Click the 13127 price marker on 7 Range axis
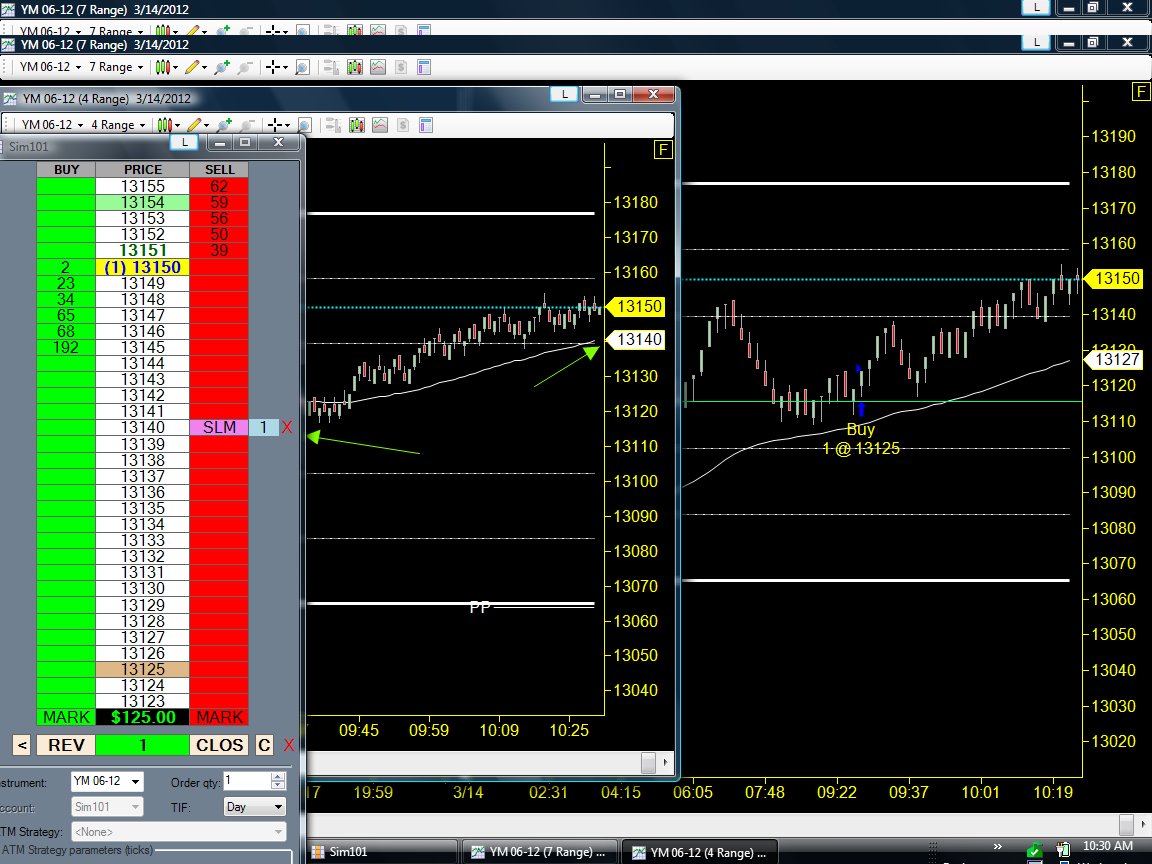The height and width of the screenshot is (864, 1152). [x=1116, y=359]
